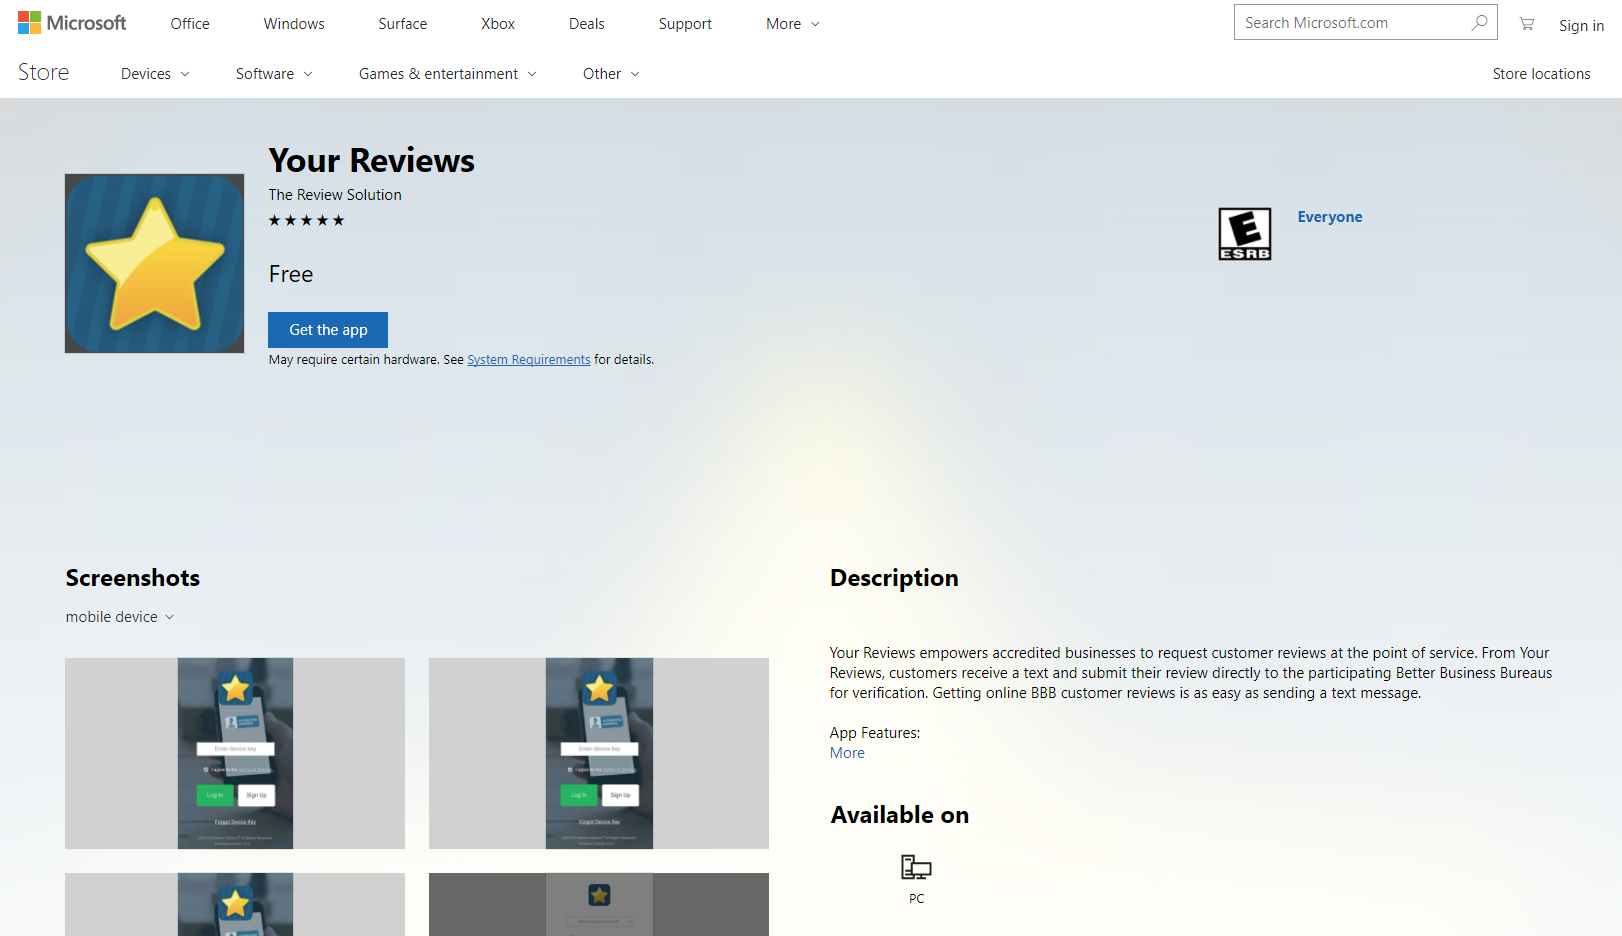Open the Windows menu item
Image resolution: width=1622 pixels, height=936 pixels.
tap(294, 24)
